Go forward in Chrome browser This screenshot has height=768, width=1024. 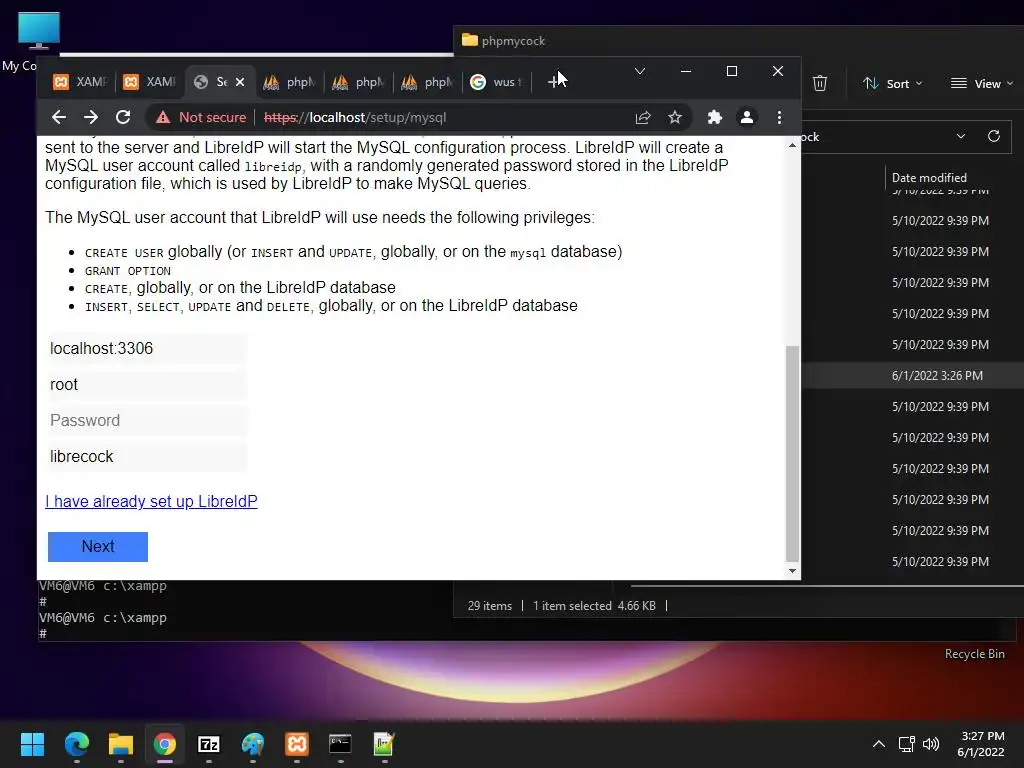[91, 118]
